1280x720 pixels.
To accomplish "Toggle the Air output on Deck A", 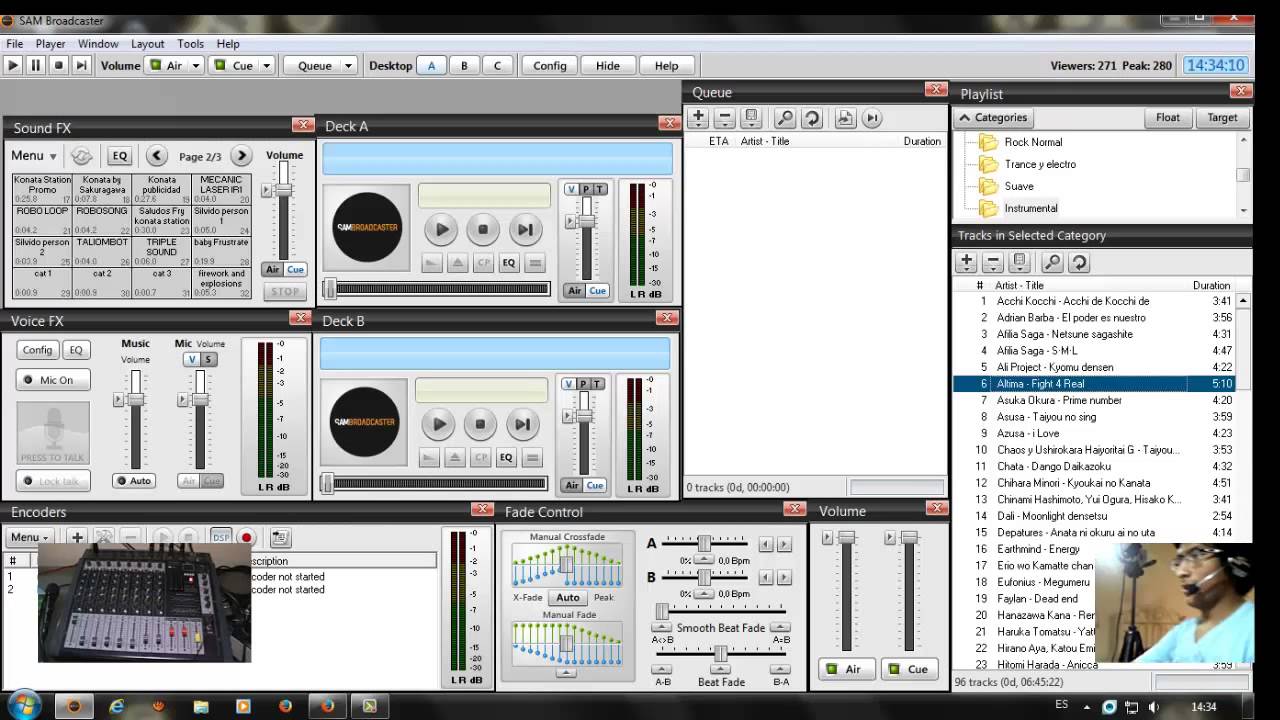I will (x=574, y=291).
